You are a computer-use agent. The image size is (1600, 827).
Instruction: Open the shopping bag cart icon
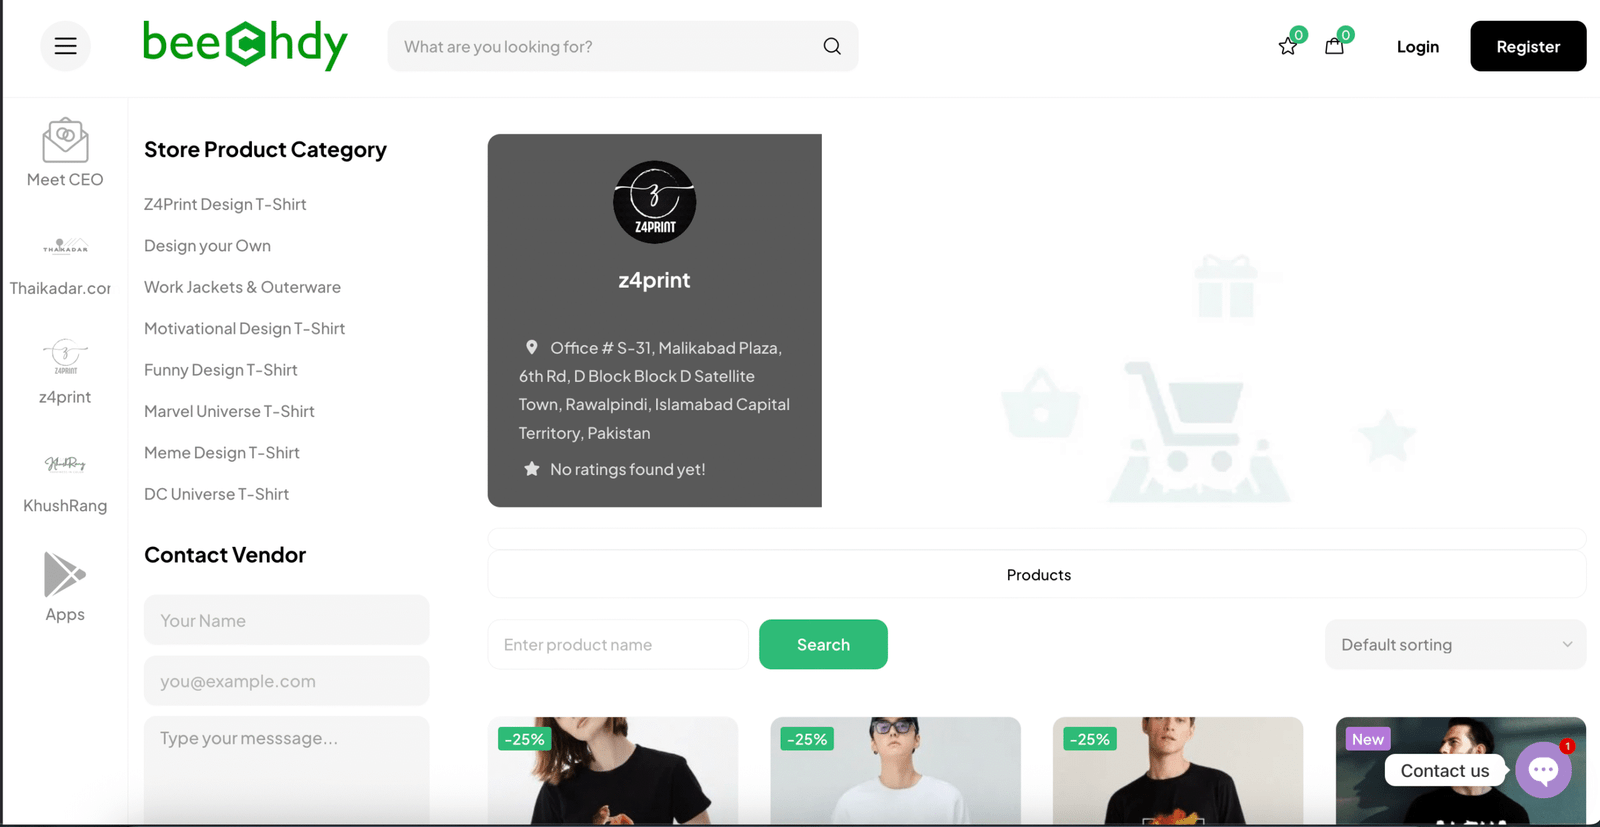click(x=1334, y=46)
